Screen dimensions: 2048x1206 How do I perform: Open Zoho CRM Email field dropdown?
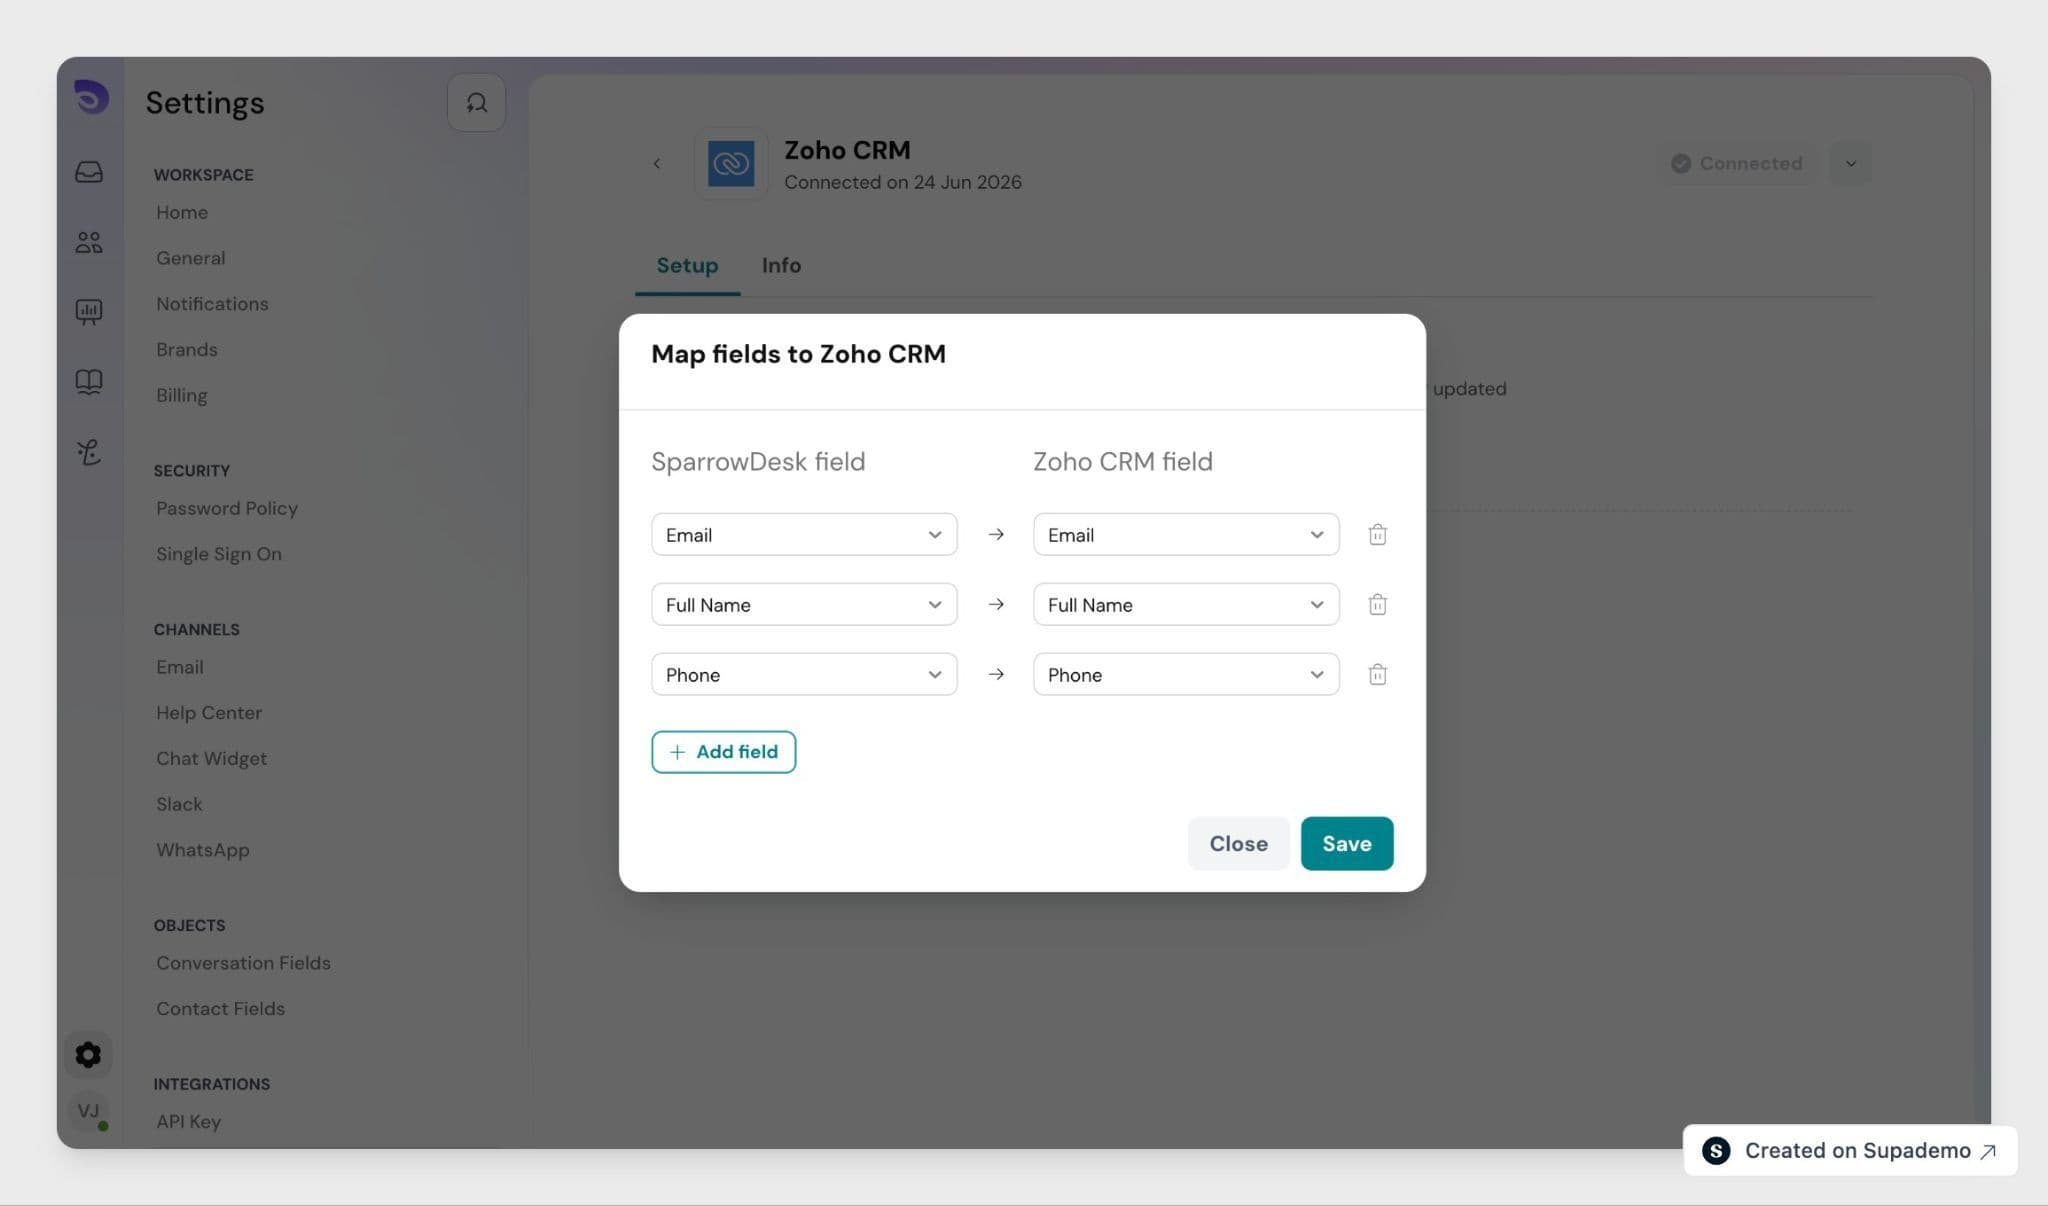1186,534
